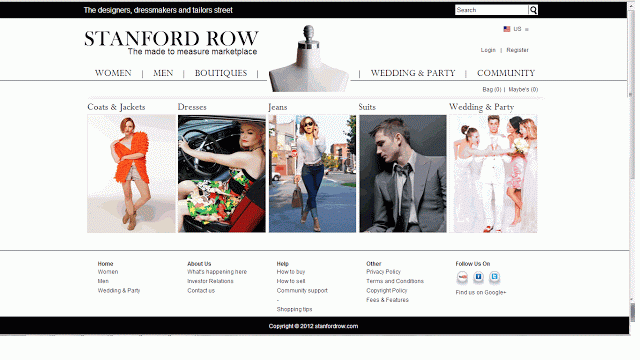
Task: Click the Login link
Action: pos(488,50)
